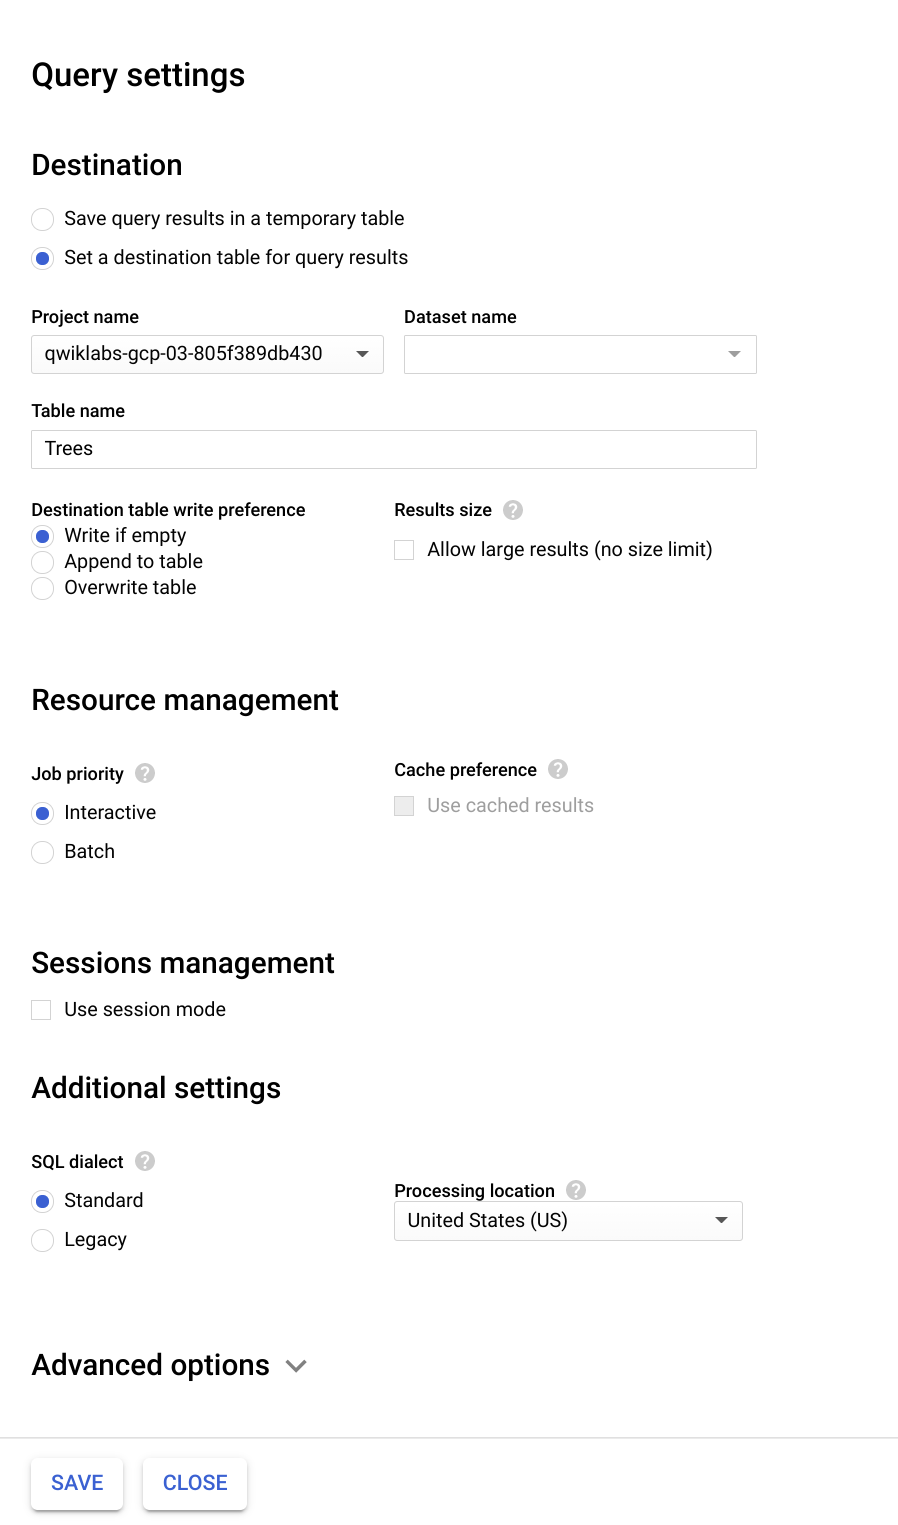Click the Cache preference help icon
The image size is (898, 1525).
point(559,769)
